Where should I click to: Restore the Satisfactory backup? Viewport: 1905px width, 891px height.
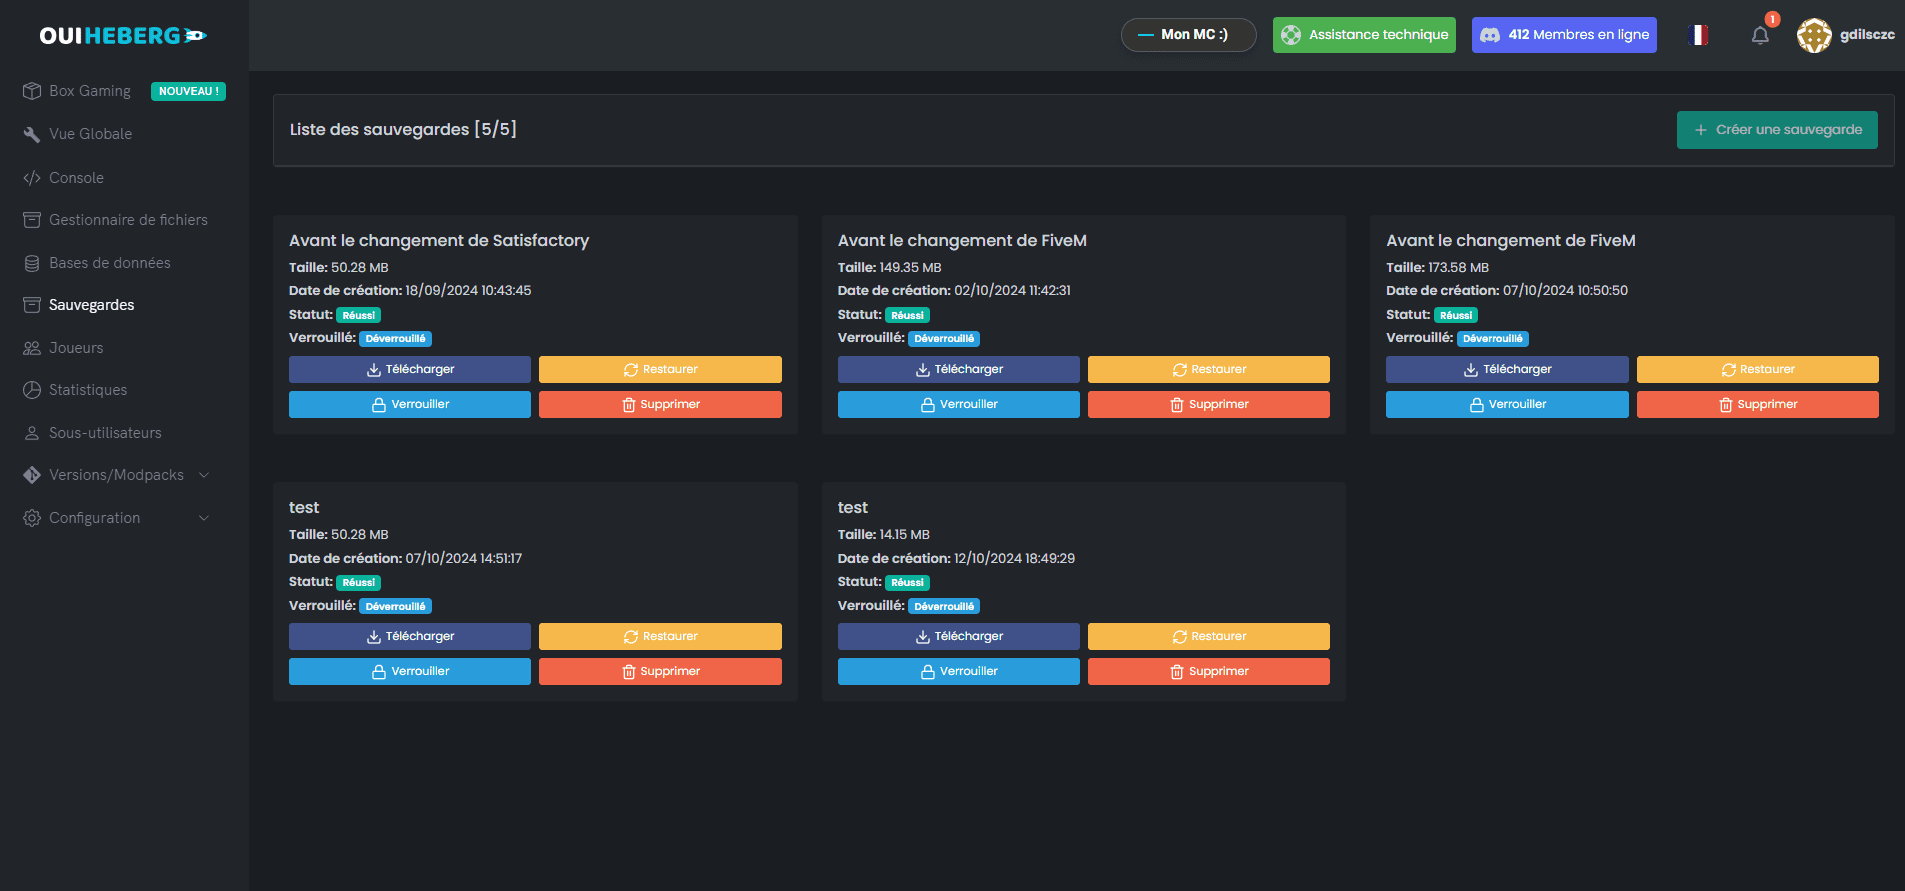[x=660, y=369]
